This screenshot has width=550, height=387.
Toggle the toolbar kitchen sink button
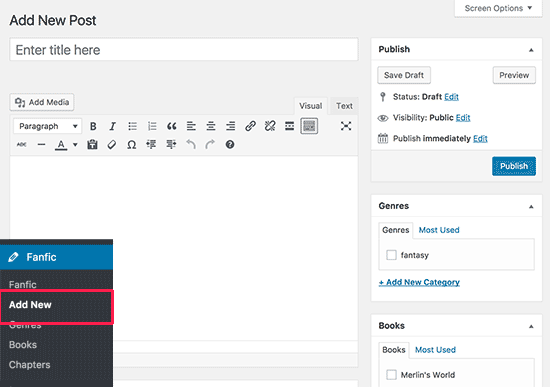[x=309, y=126]
